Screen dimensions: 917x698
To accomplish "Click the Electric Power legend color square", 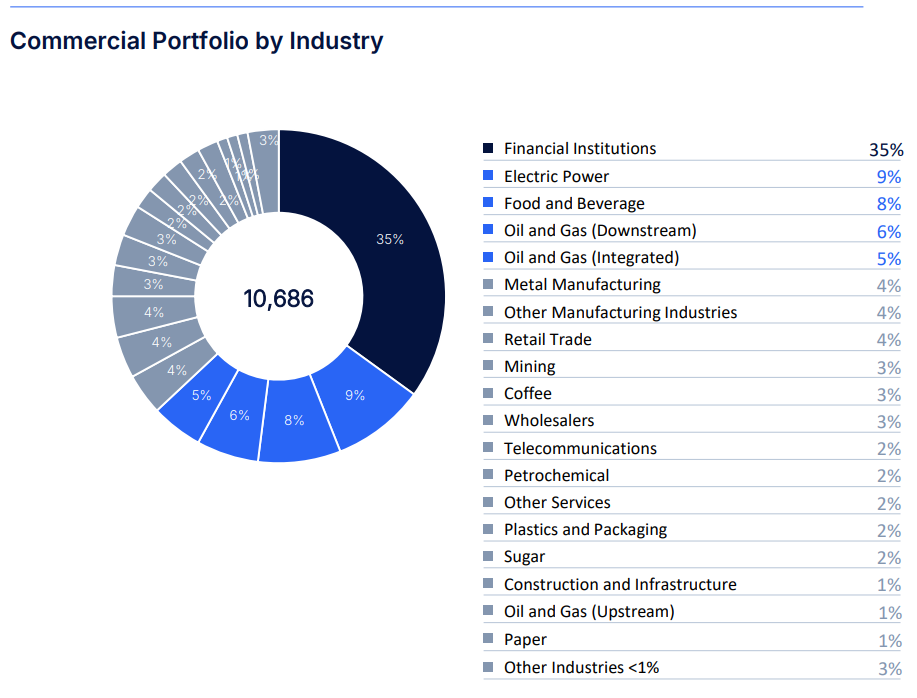I will pos(488,176).
